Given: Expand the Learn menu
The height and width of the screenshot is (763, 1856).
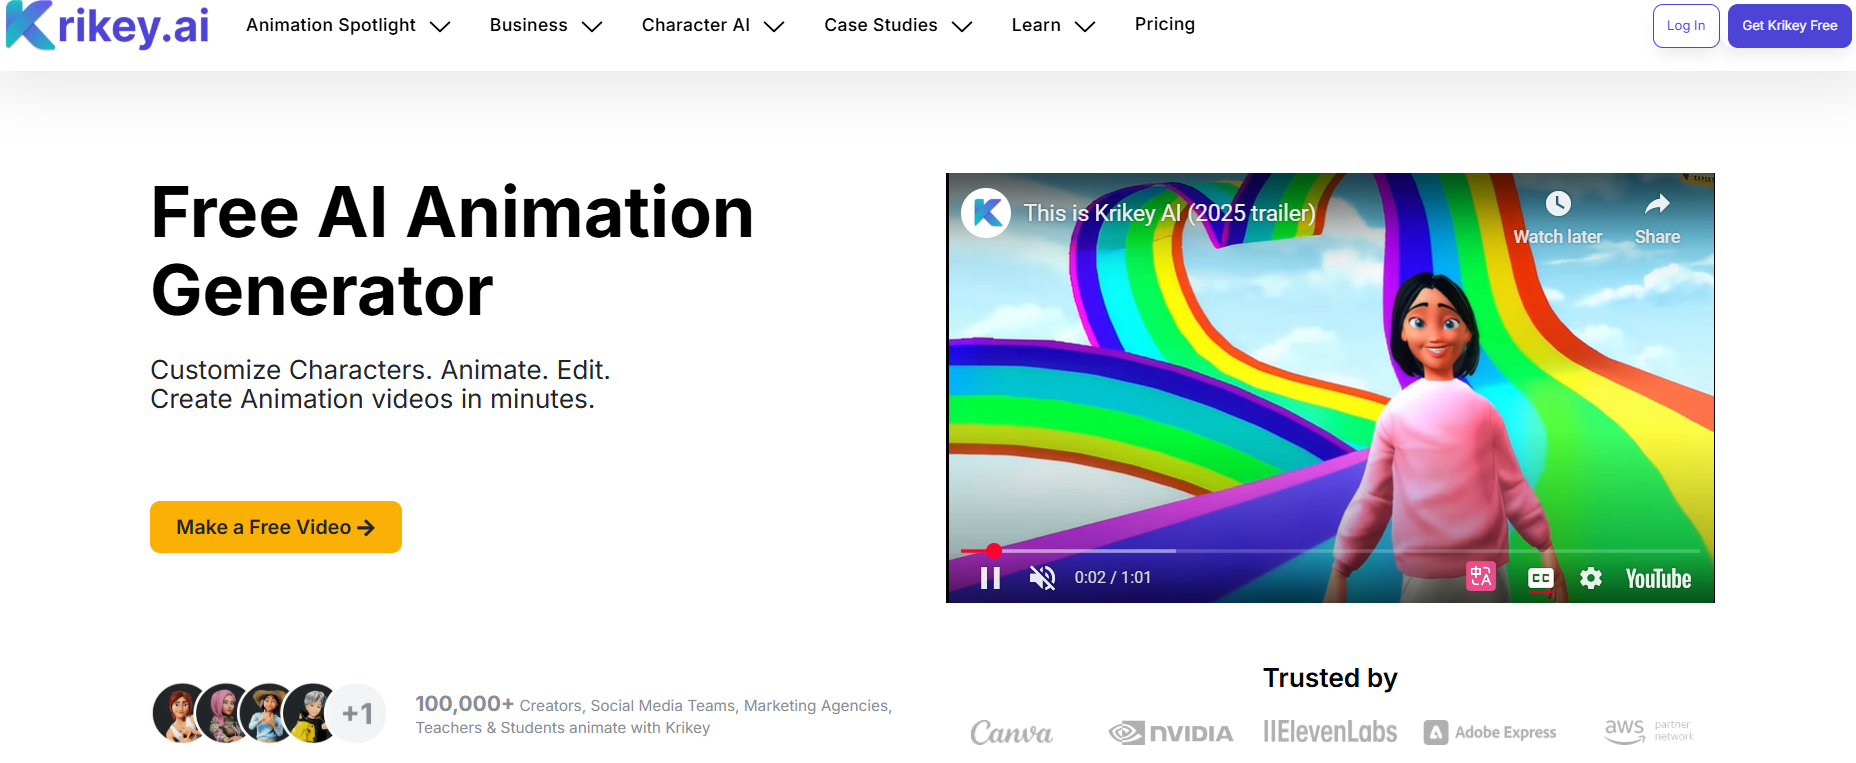Looking at the screenshot, I should click(x=1053, y=25).
